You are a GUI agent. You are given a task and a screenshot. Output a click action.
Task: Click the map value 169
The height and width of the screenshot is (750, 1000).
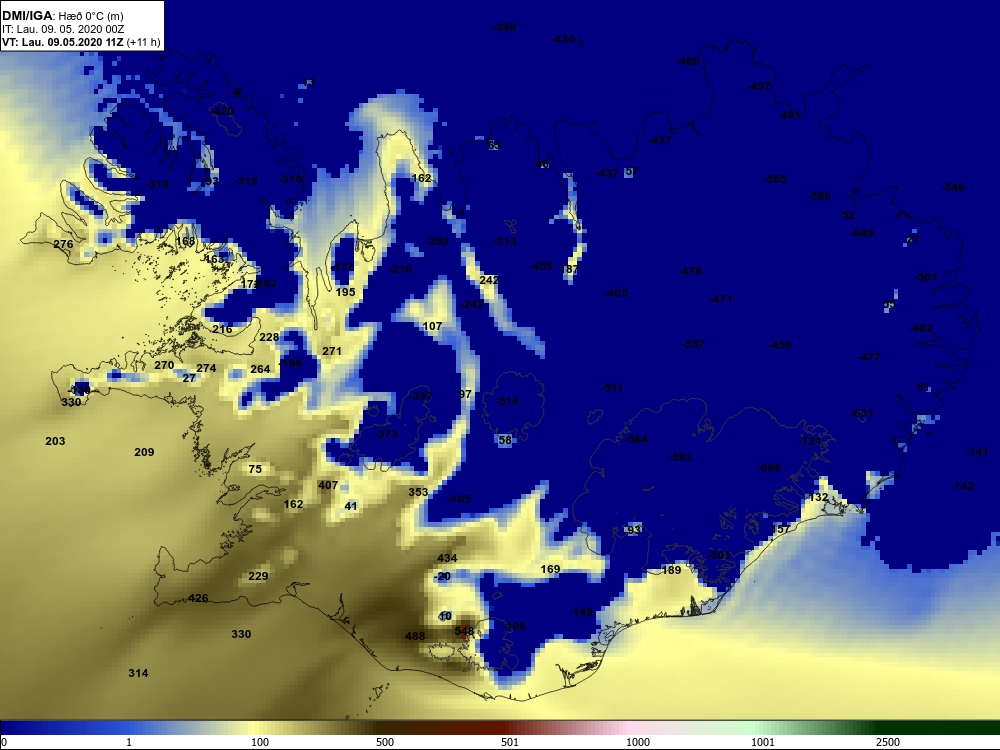point(550,569)
